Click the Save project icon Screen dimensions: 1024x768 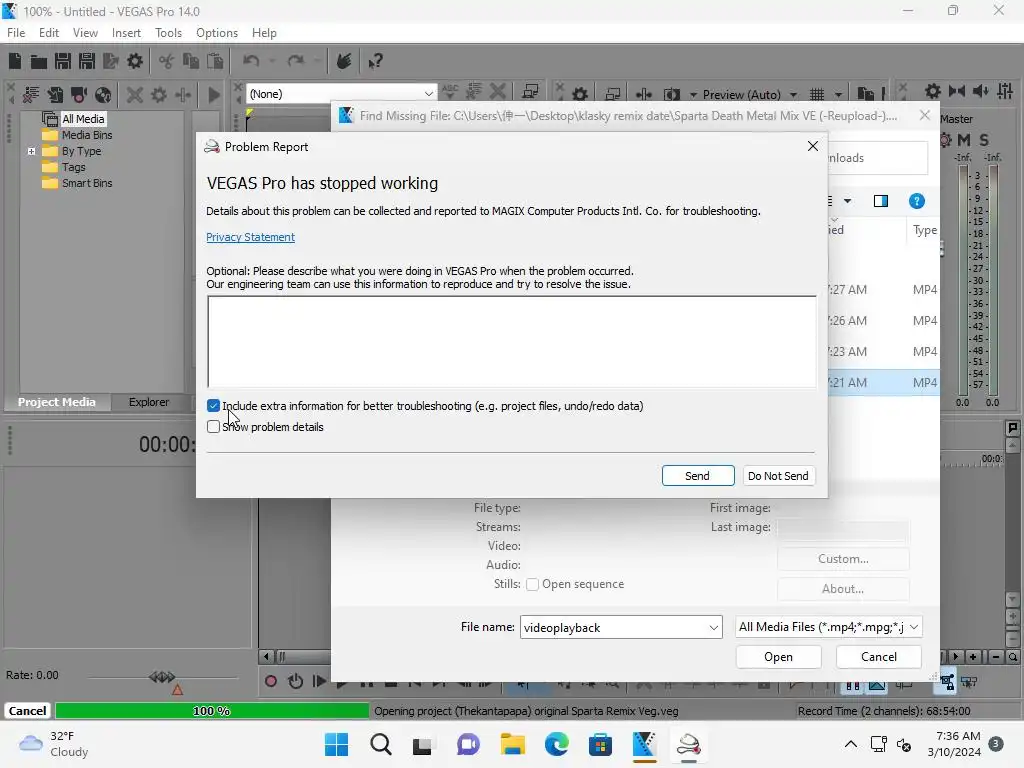[63, 61]
